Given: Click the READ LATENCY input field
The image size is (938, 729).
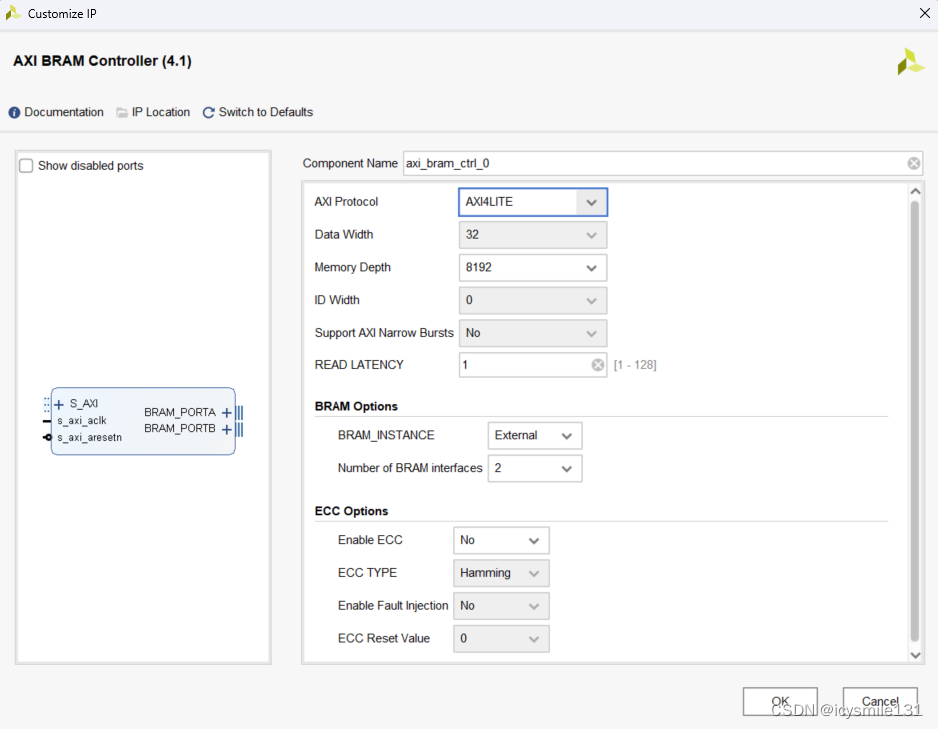Looking at the screenshot, I should point(532,365).
